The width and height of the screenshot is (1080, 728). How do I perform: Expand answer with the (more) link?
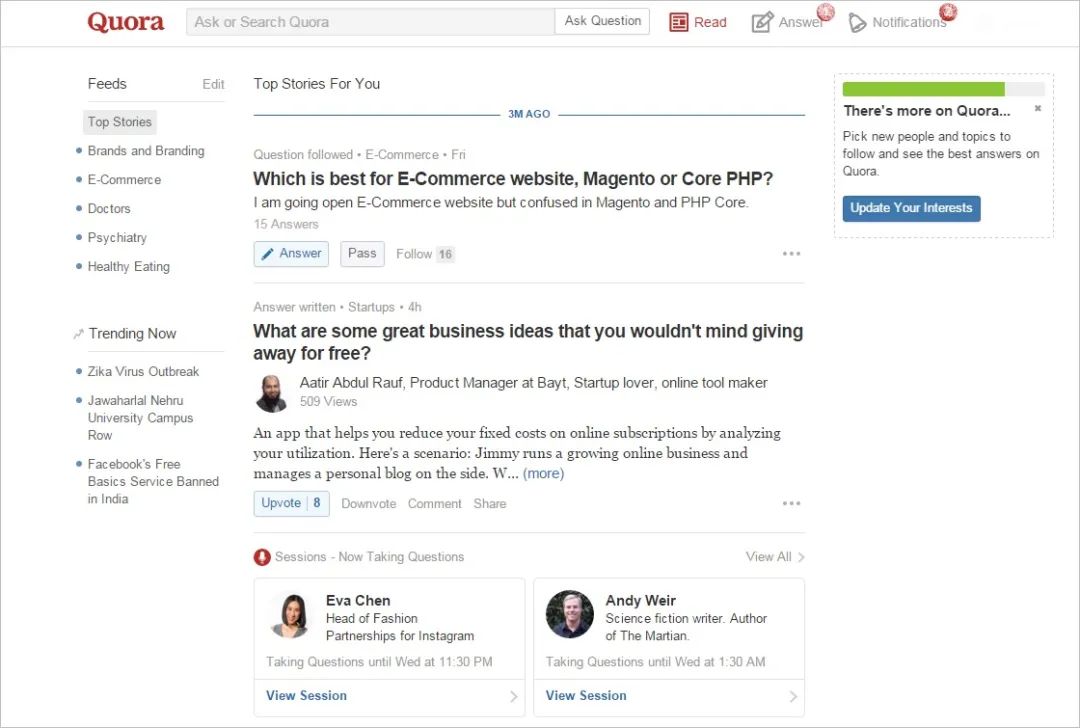click(x=543, y=474)
